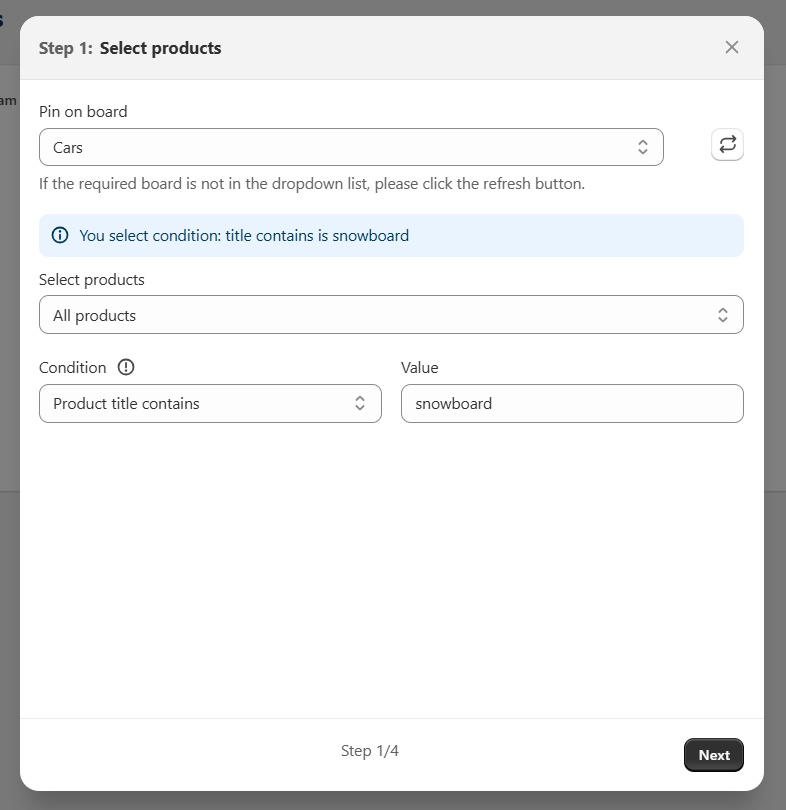Click the Value label text

[x=420, y=367]
